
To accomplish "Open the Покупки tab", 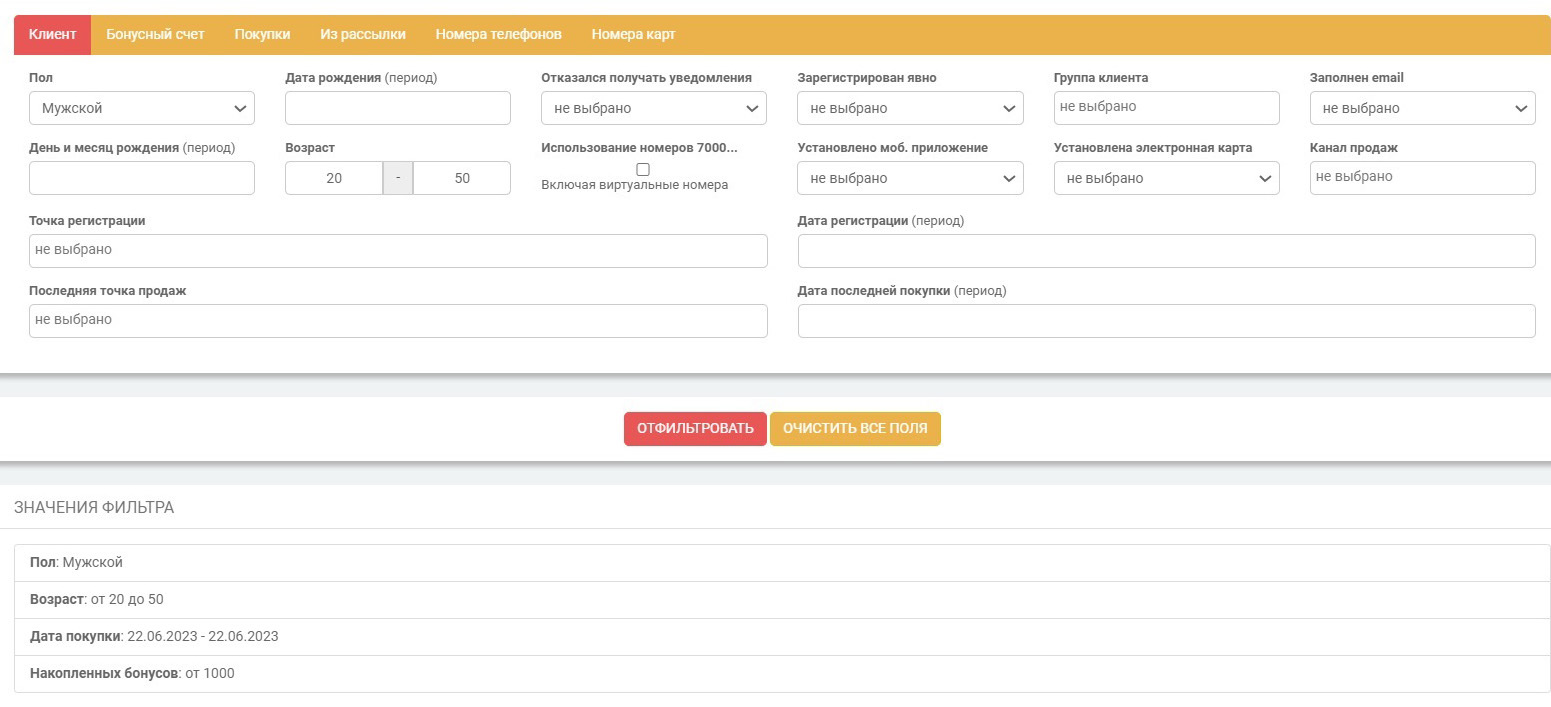I will coord(262,34).
